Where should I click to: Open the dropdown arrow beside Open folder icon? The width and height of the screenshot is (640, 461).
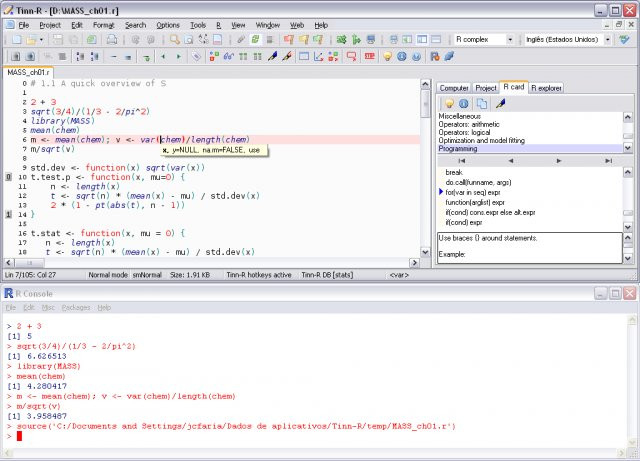[41, 40]
